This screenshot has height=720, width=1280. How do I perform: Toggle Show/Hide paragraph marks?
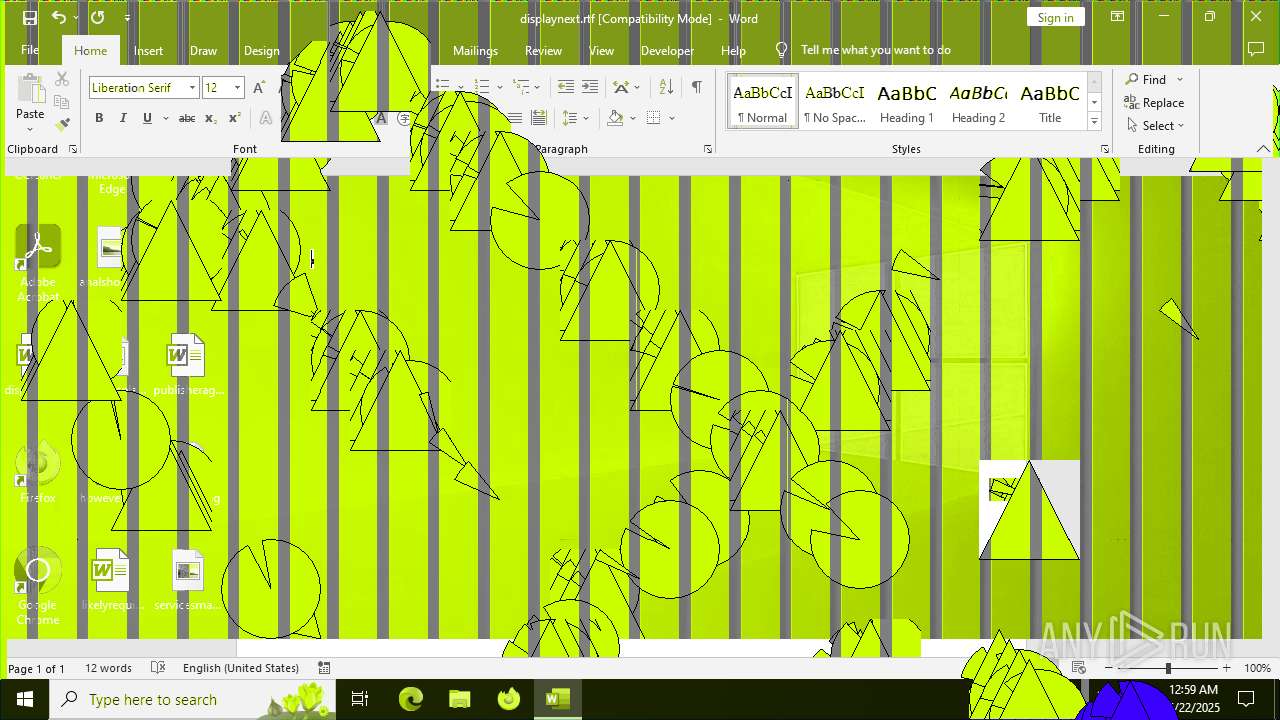pyautogui.click(x=696, y=87)
